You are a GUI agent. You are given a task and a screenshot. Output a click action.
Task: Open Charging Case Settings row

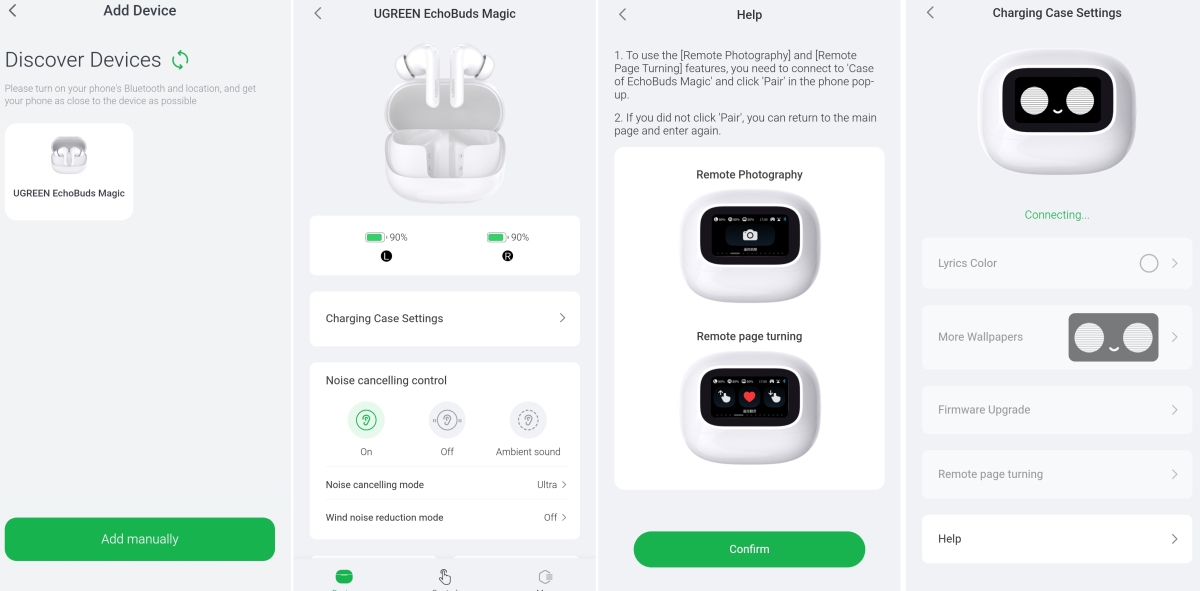445,318
